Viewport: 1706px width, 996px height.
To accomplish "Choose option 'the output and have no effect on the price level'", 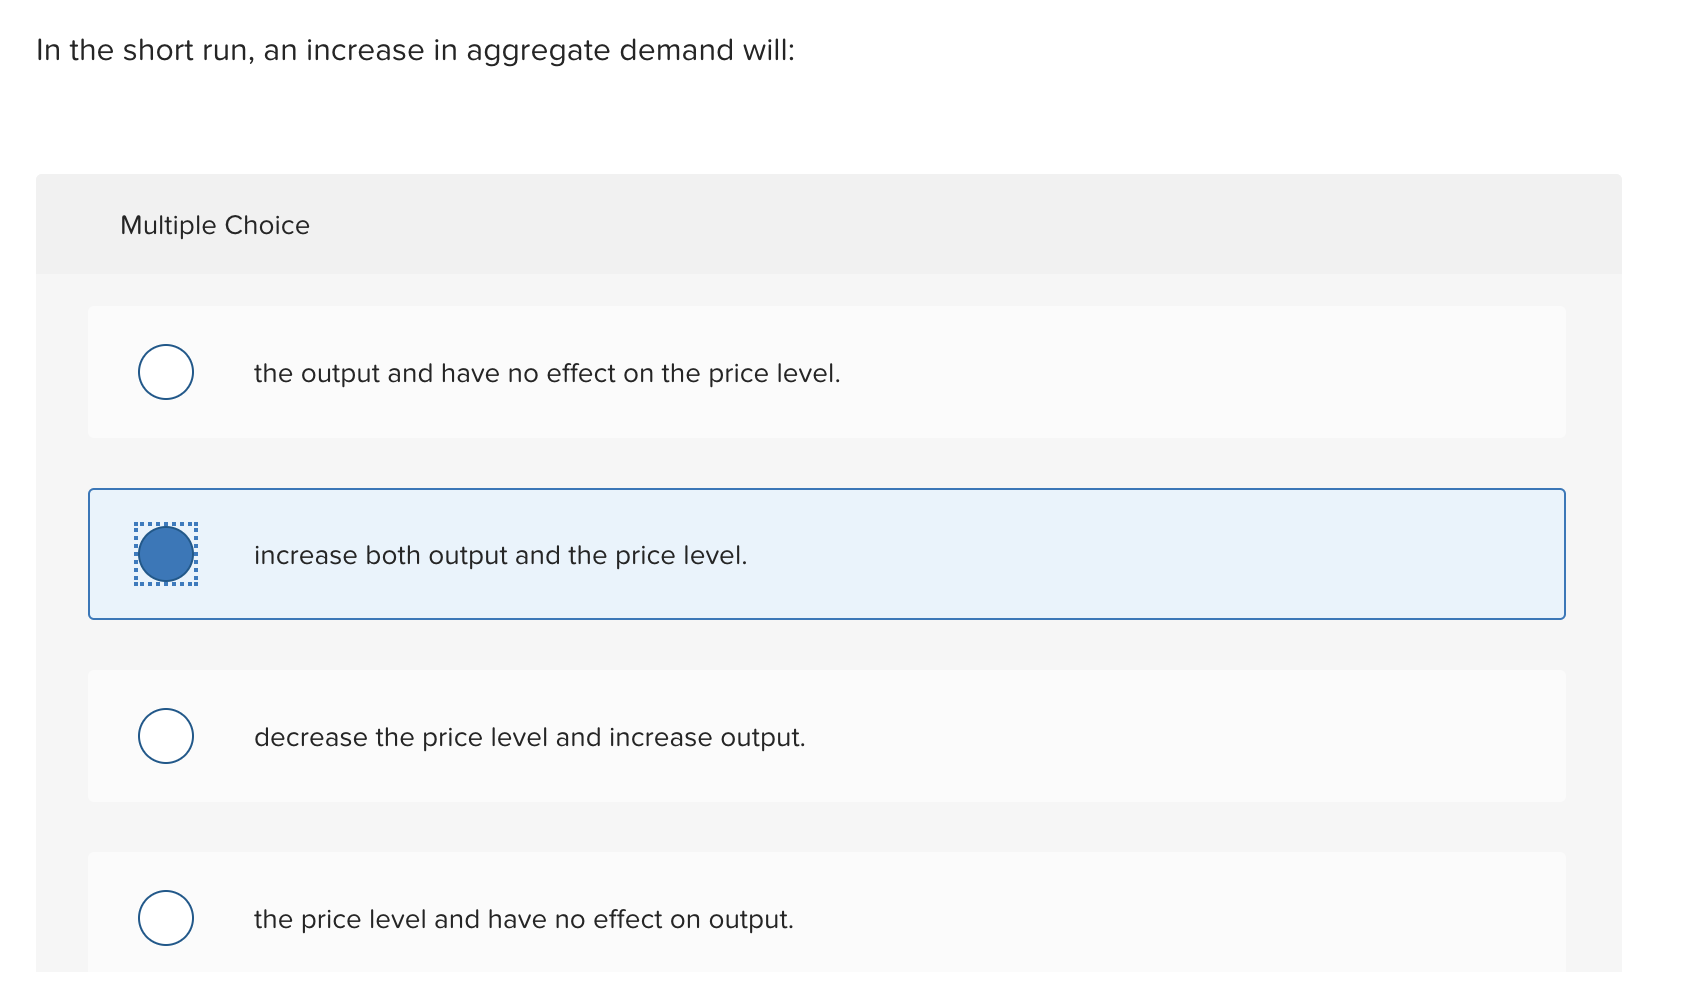I will click(547, 373).
